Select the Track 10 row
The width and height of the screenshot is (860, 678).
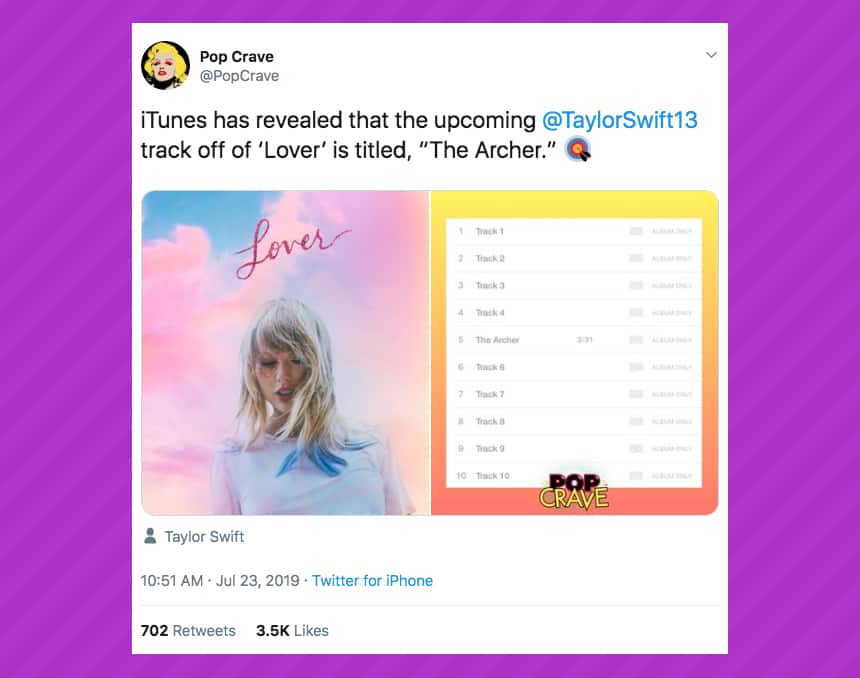(x=574, y=475)
